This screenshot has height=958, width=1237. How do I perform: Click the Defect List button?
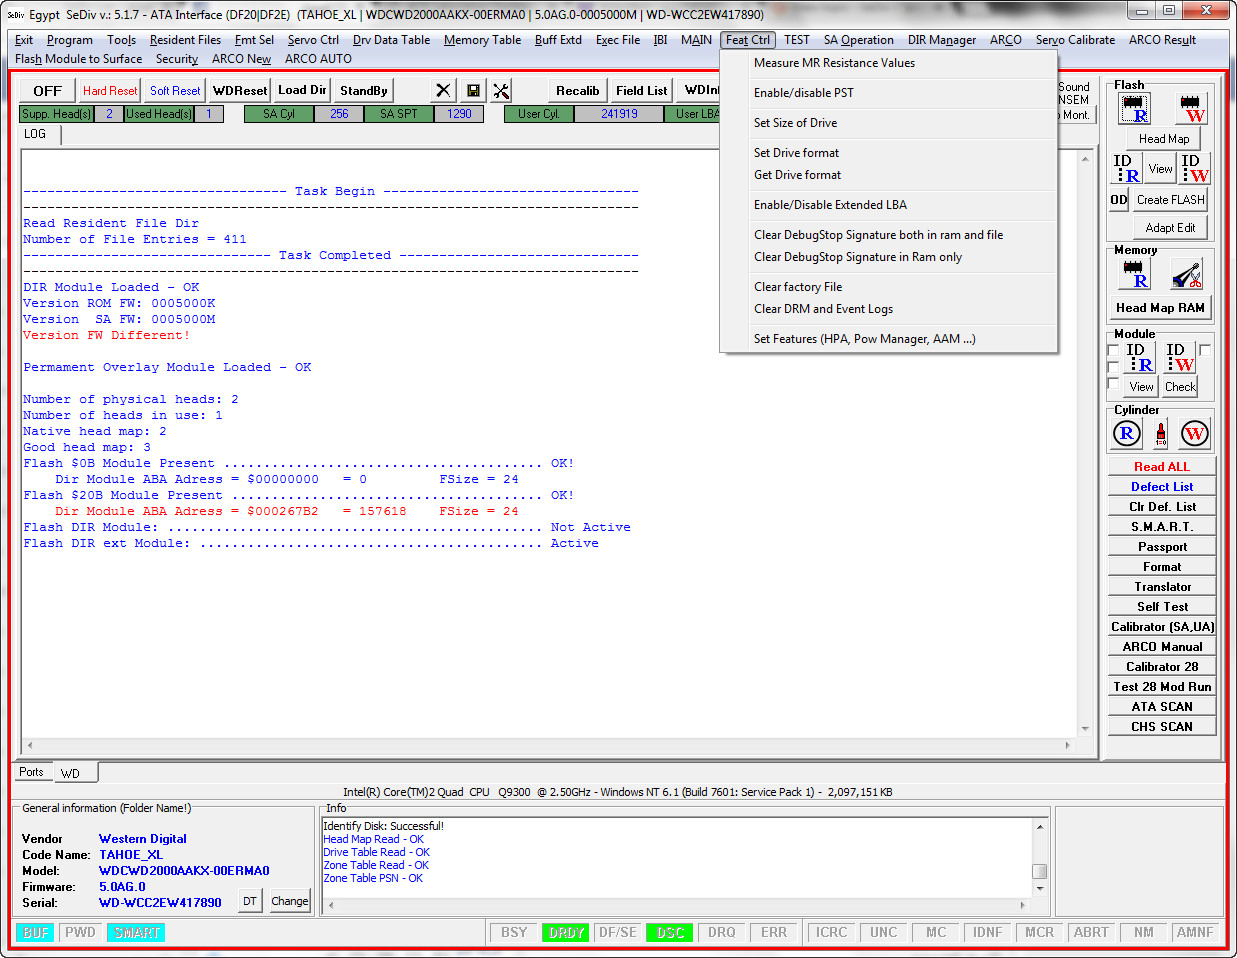1162,487
